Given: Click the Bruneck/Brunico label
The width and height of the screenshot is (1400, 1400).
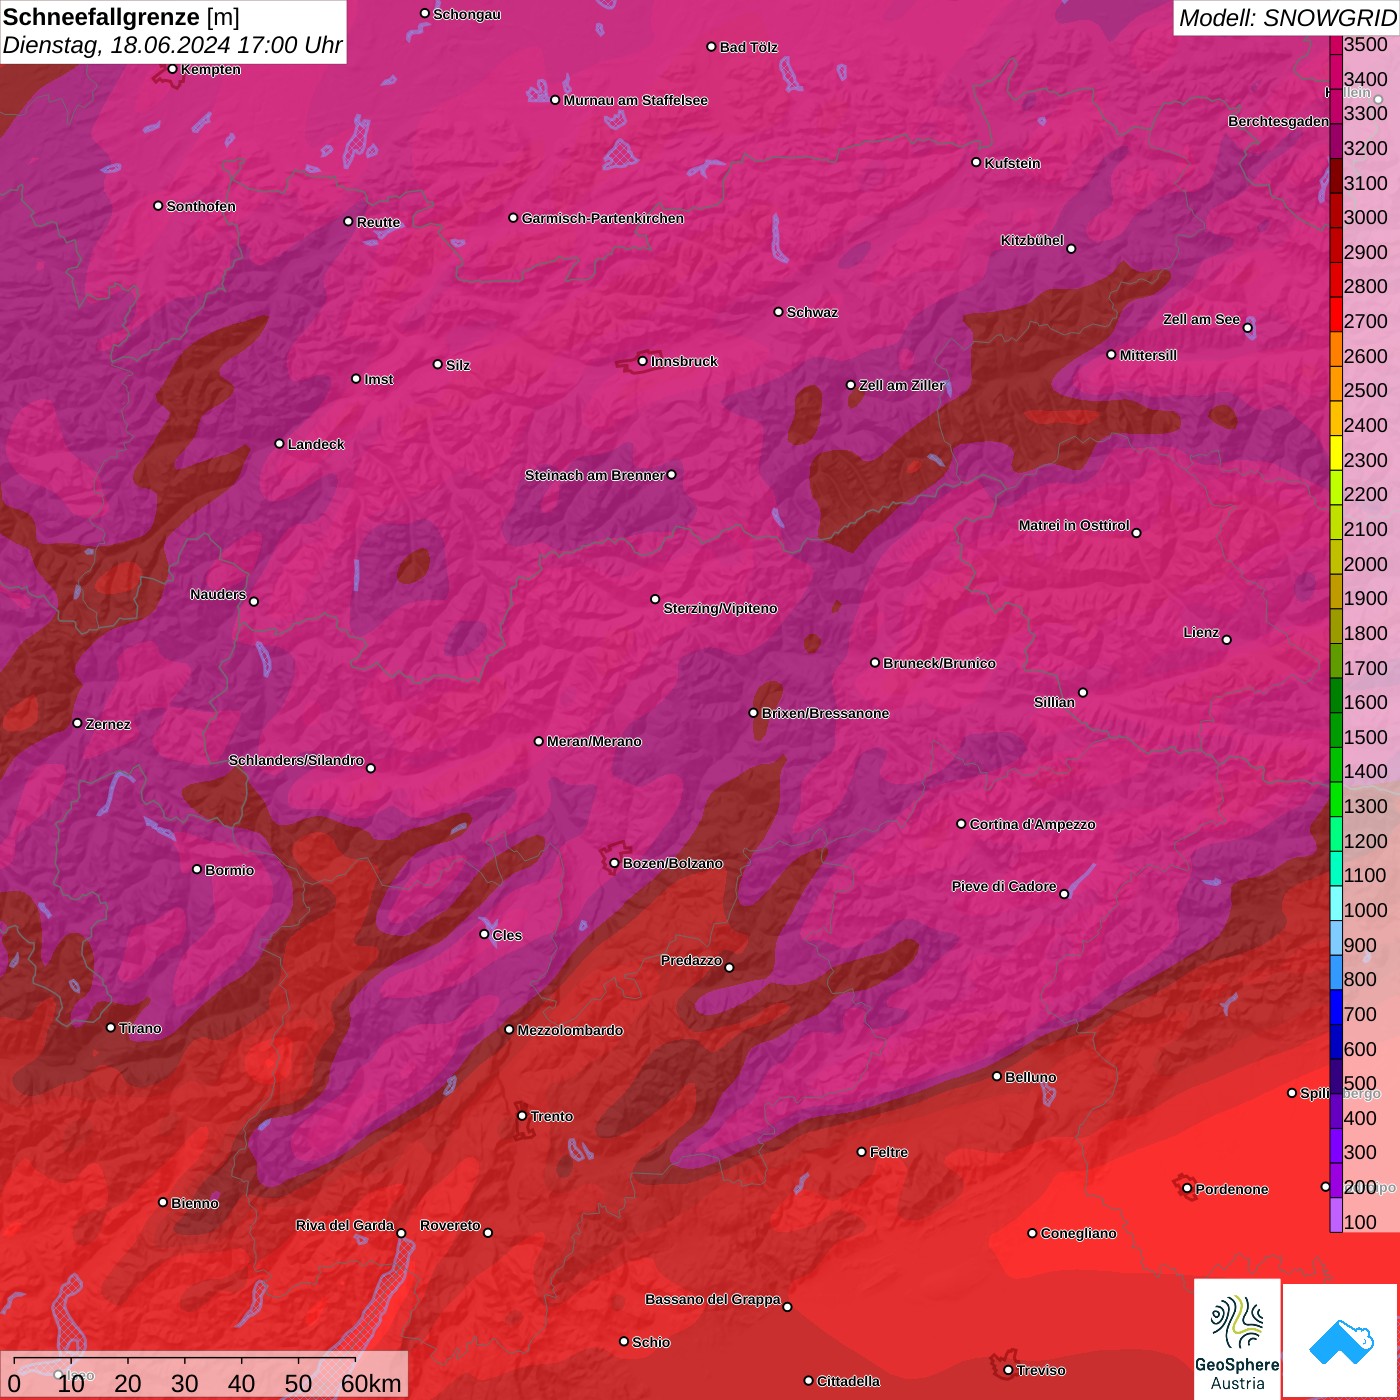Looking at the screenshot, I should pyautogui.click(x=939, y=663).
